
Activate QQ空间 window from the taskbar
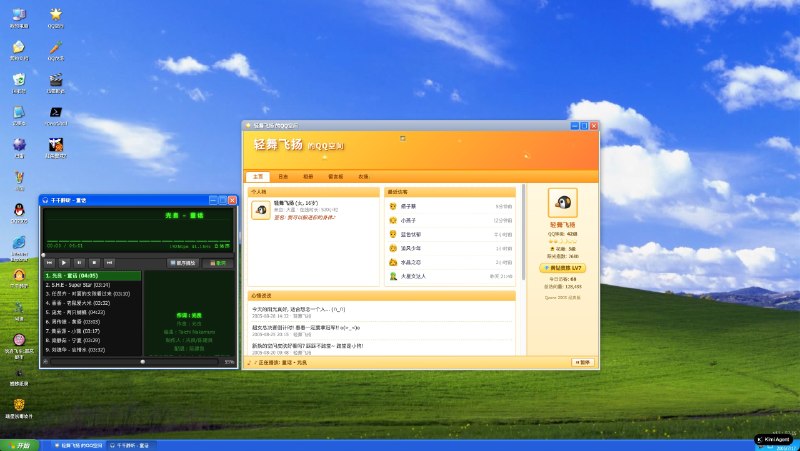[x=79, y=445]
